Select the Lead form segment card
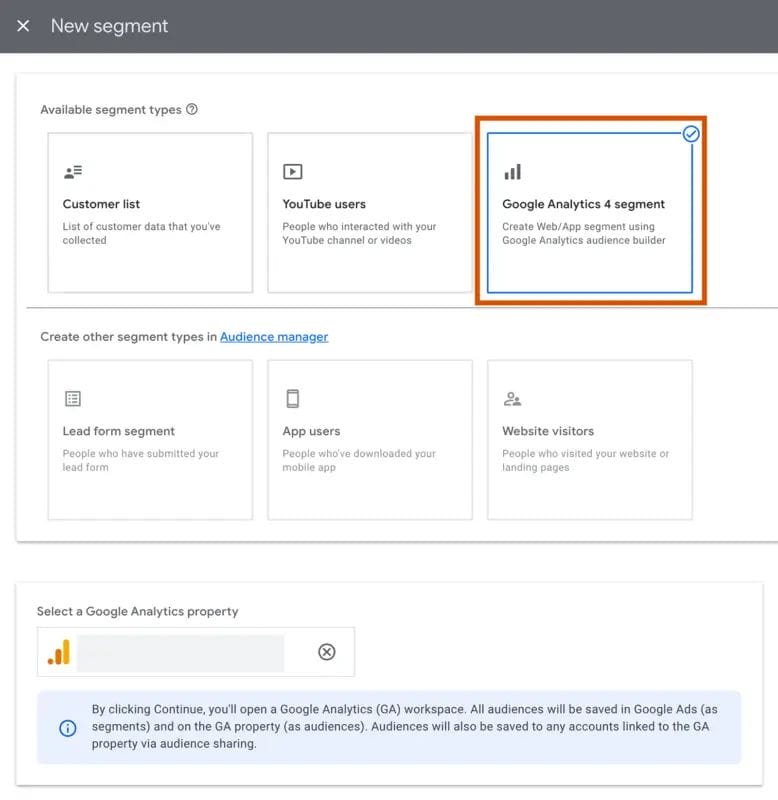Image resolution: width=778 pixels, height=800 pixels. [x=150, y=439]
